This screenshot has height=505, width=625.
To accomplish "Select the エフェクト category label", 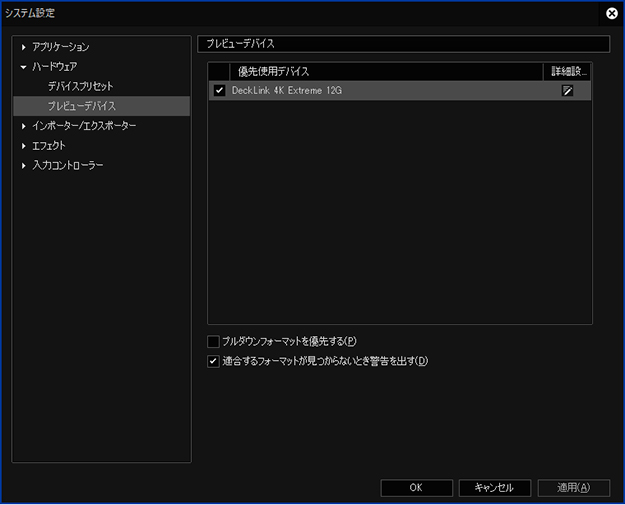I will (x=49, y=146).
